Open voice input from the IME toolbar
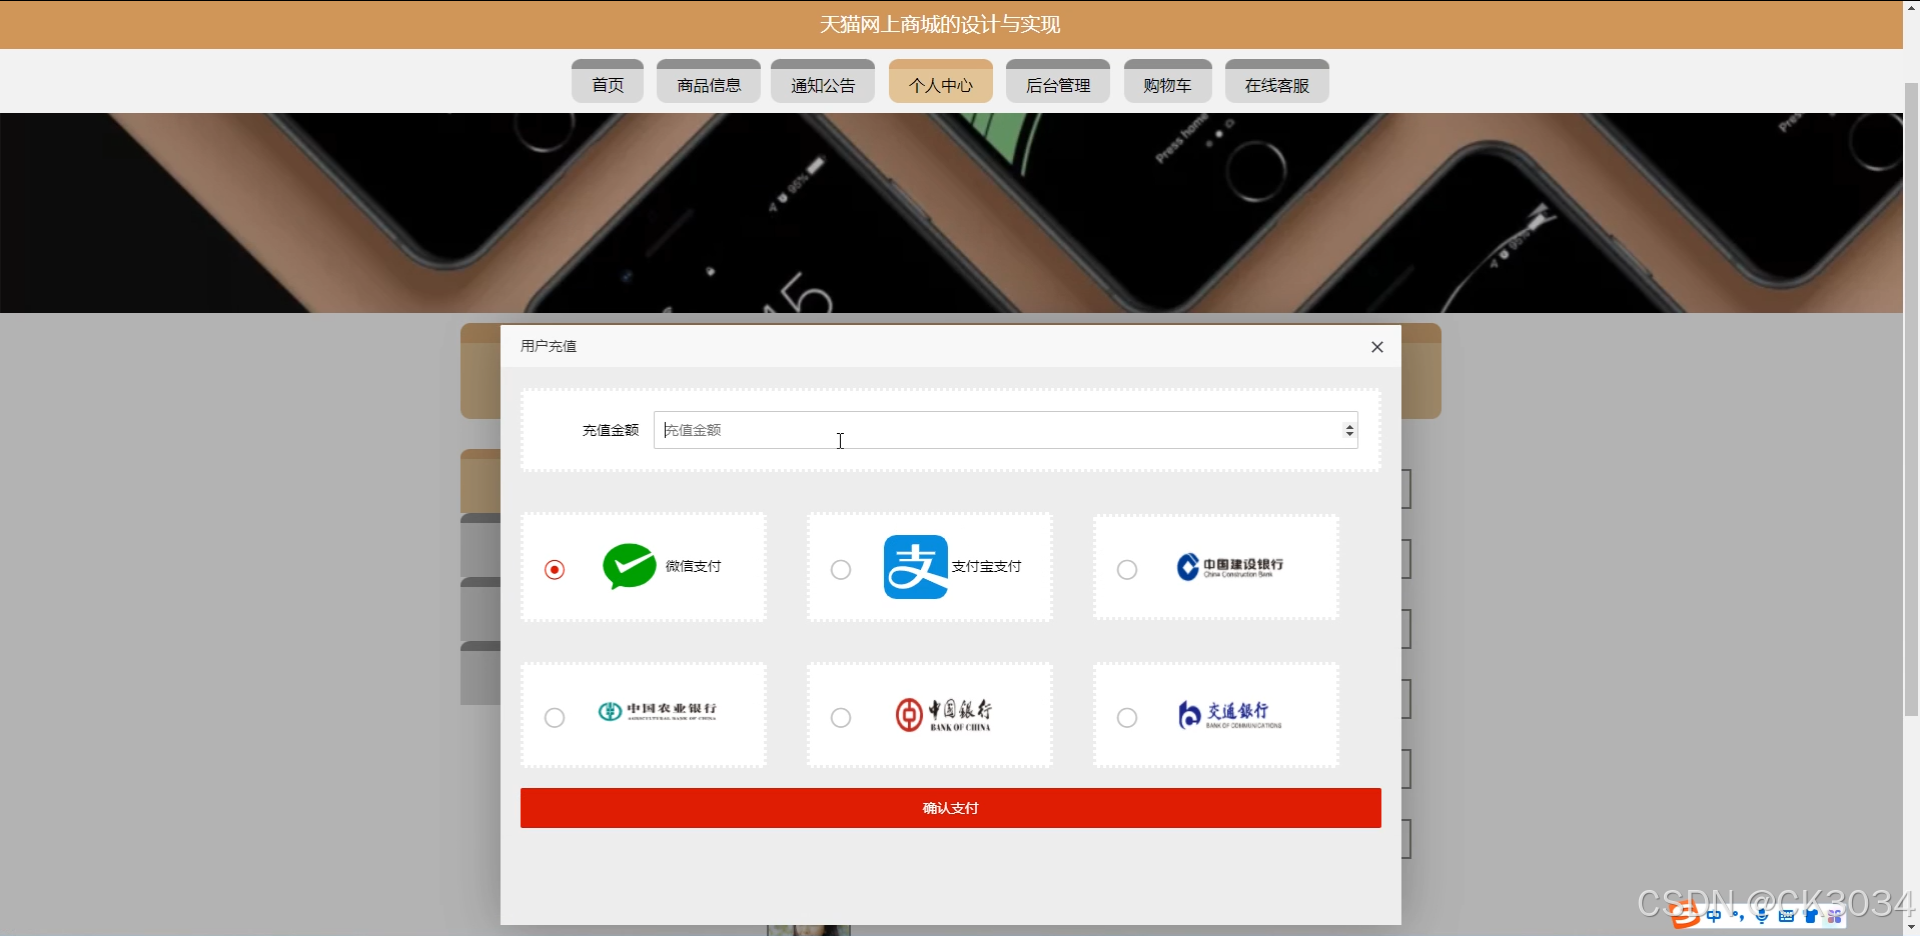 pos(1762,917)
